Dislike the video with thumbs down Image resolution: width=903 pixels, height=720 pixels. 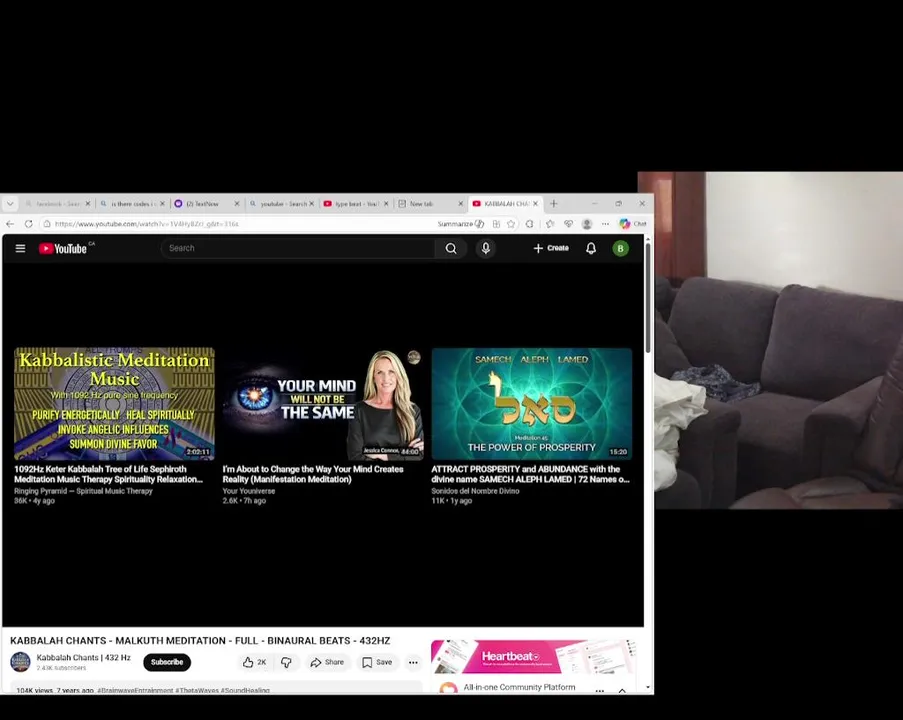coord(286,662)
